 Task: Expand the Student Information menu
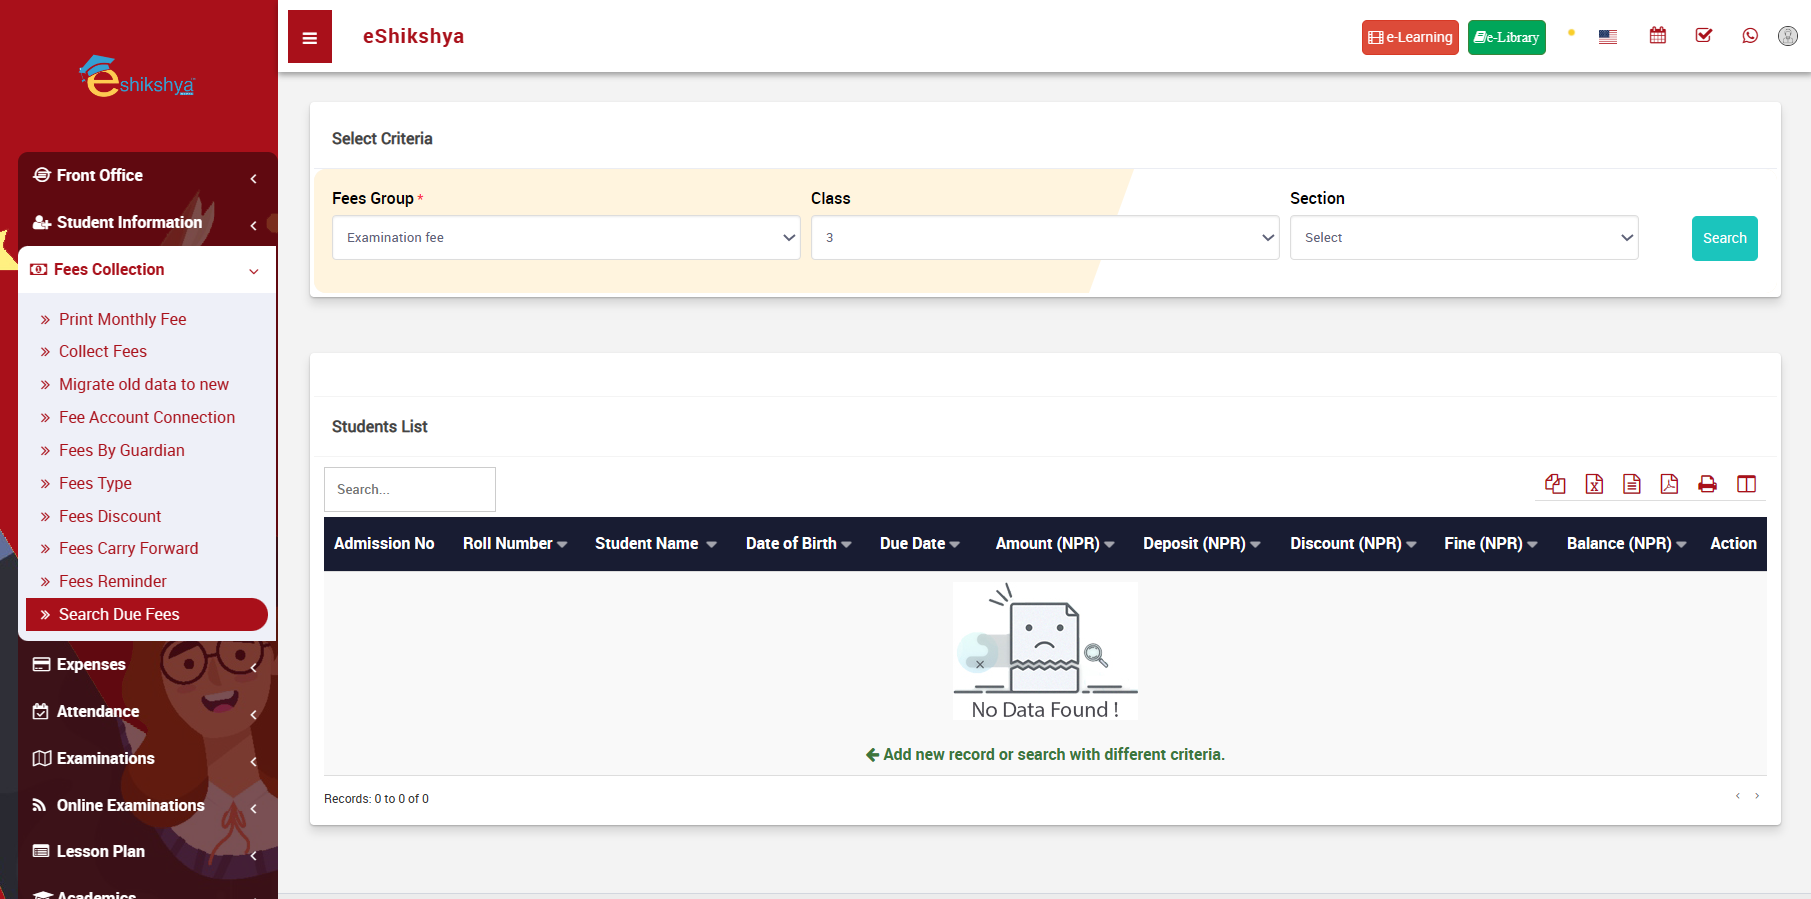click(146, 222)
